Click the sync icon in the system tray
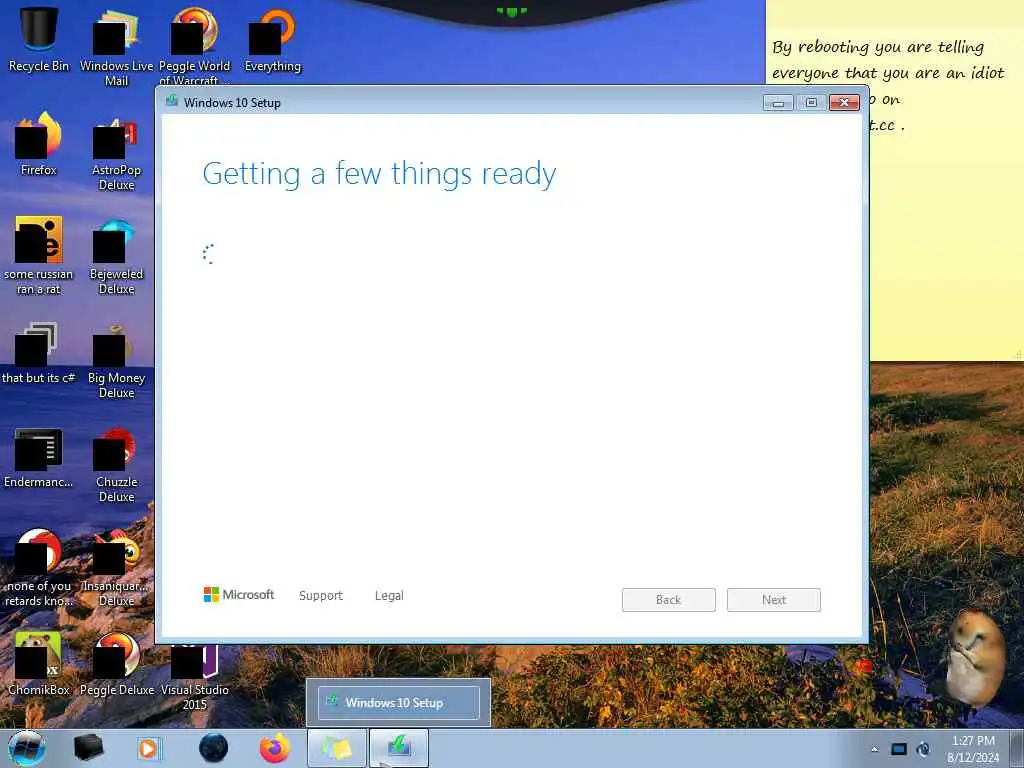Screen dimensions: 1024x768 coord(923,749)
